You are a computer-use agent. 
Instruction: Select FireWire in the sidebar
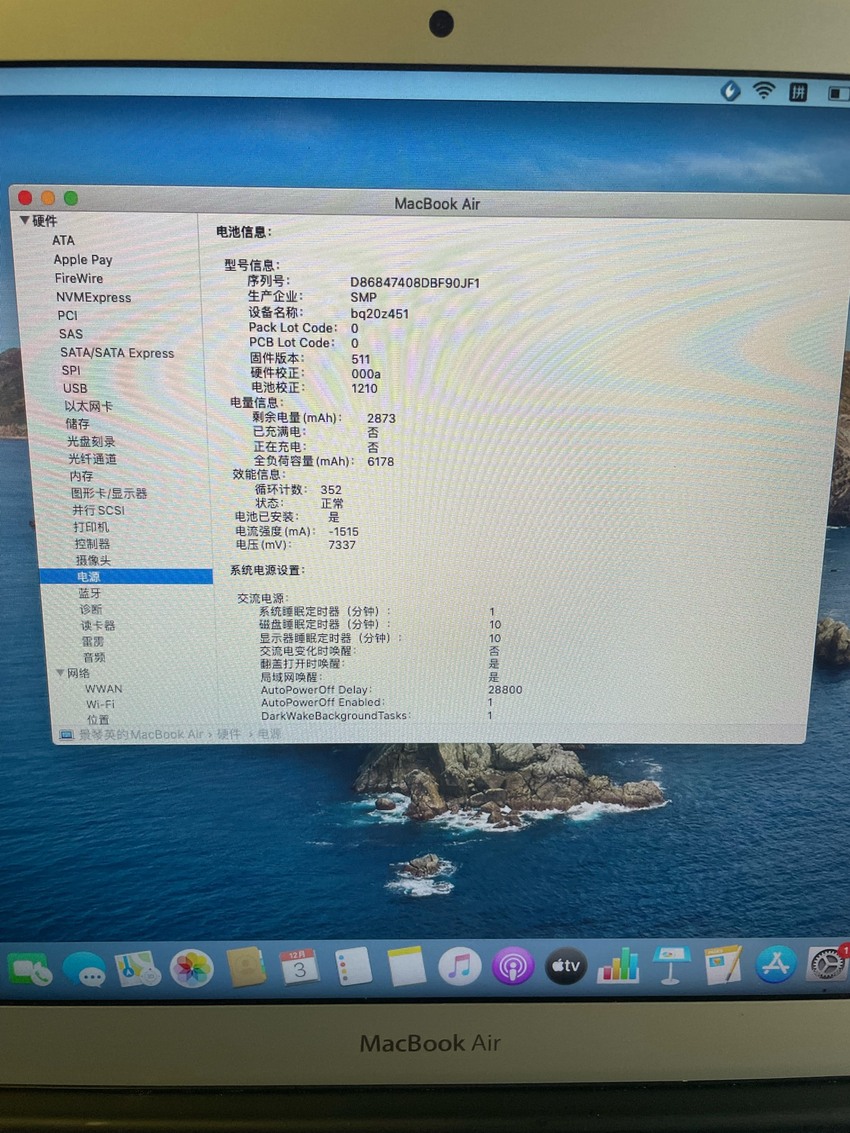(79, 278)
